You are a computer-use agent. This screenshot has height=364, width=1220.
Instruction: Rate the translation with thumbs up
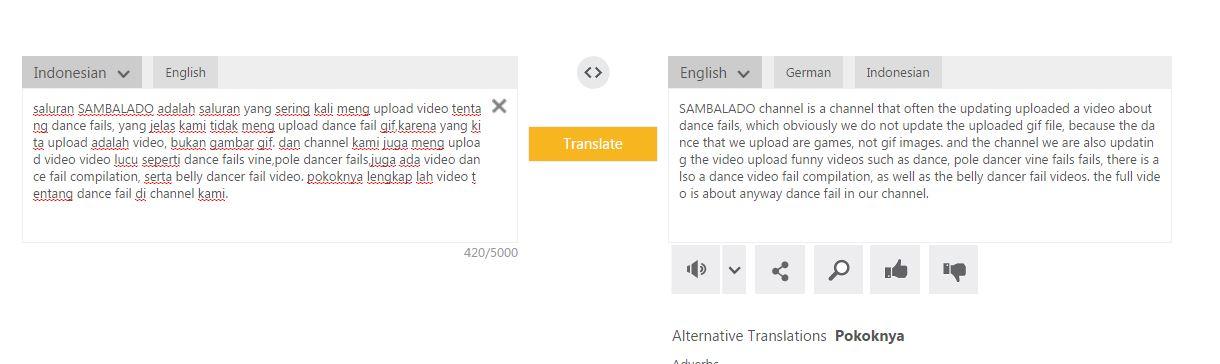click(x=895, y=270)
